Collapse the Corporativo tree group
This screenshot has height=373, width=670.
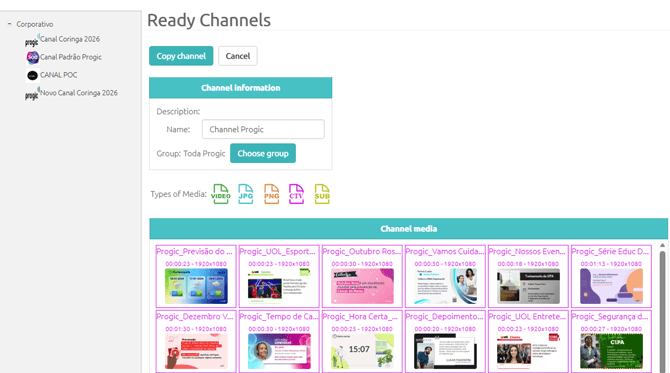9,24
